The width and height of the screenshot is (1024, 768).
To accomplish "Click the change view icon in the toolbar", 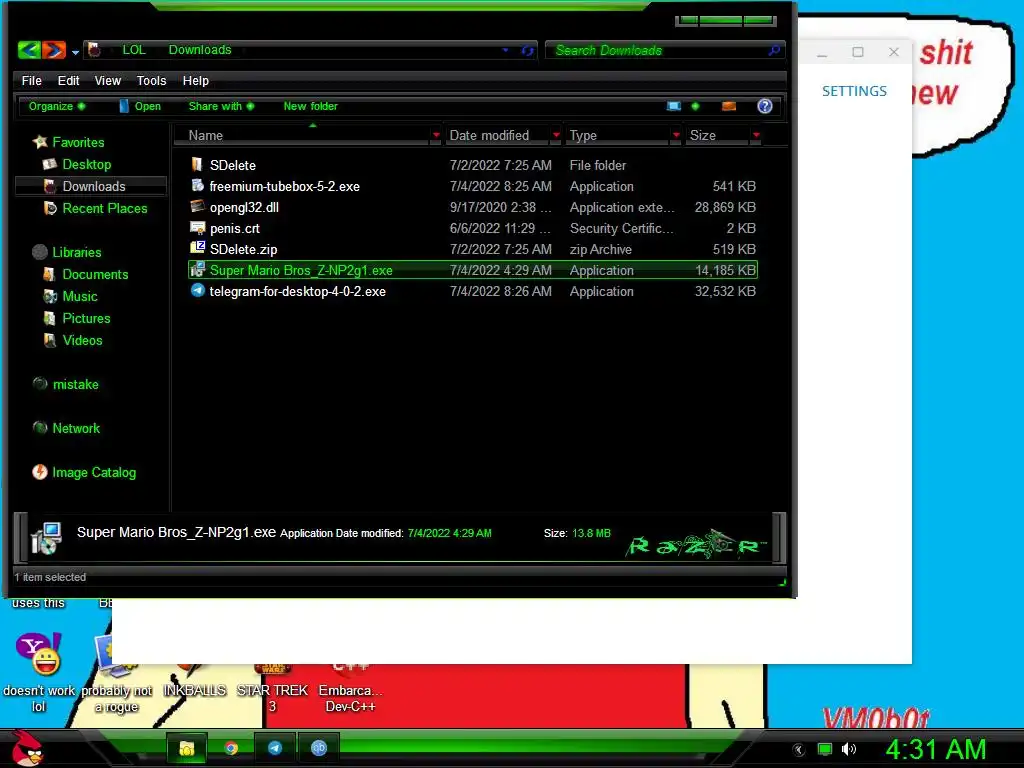I will point(673,106).
